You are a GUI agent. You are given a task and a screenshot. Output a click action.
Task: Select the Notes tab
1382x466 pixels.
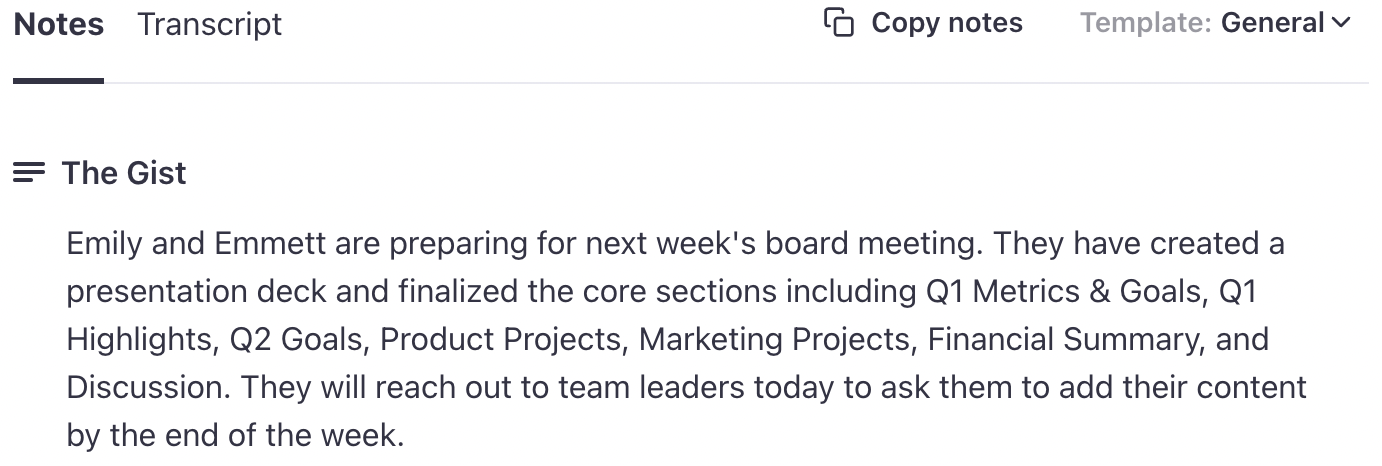pyautogui.click(x=59, y=24)
